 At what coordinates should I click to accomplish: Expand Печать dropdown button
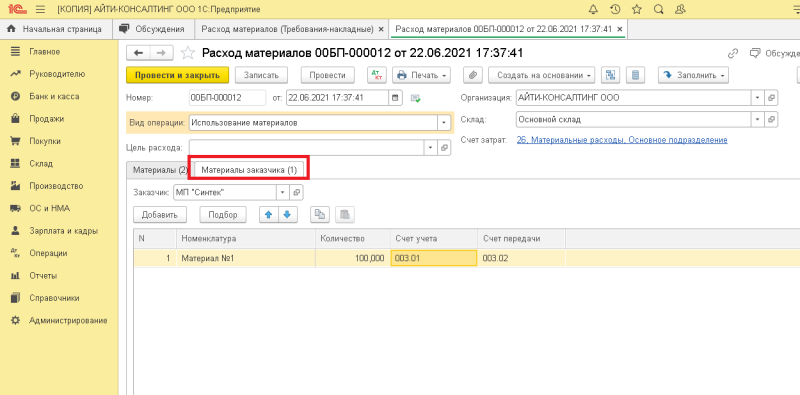tap(421, 75)
